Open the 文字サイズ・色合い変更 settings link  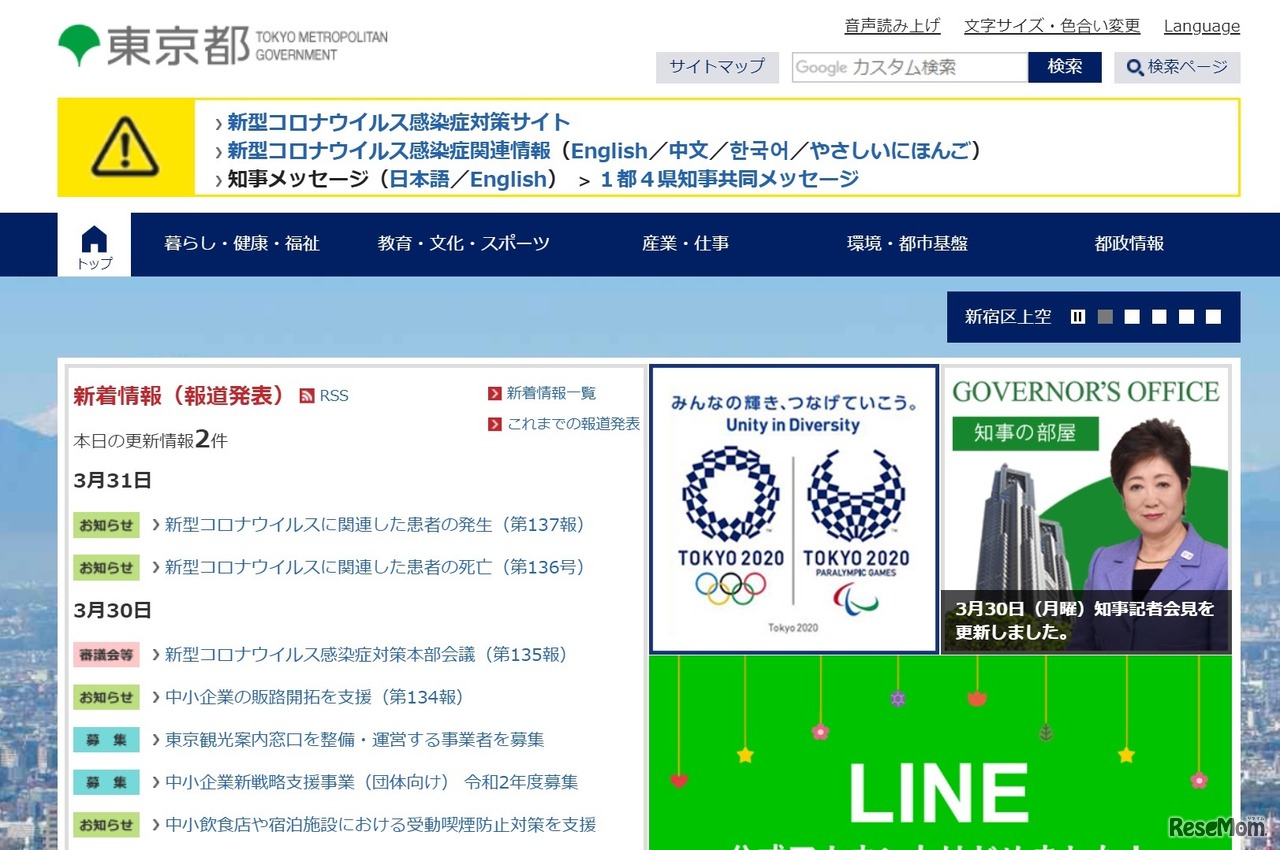[x=1051, y=25]
